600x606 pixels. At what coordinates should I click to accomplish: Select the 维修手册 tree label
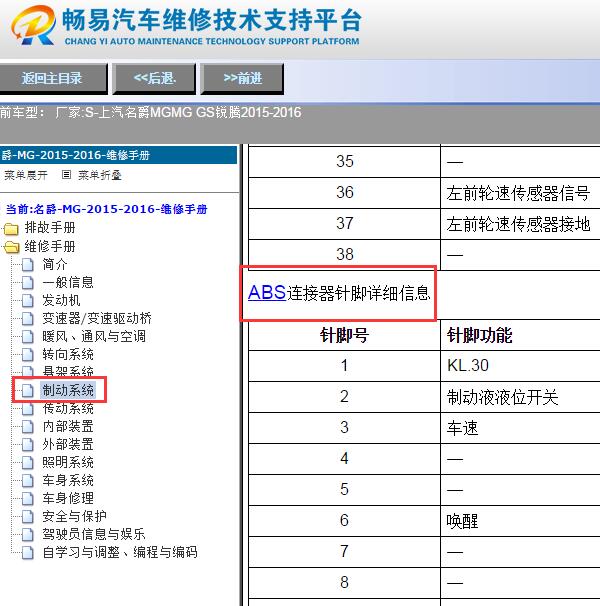point(50,246)
